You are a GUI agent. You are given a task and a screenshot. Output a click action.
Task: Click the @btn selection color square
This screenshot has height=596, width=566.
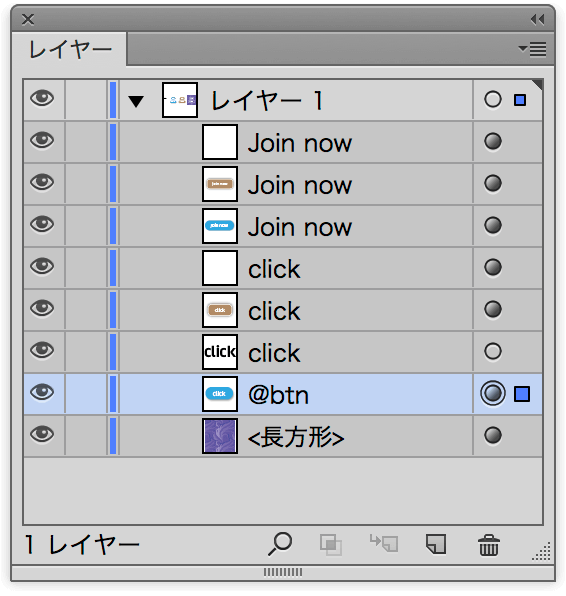click(x=522, y=394)
